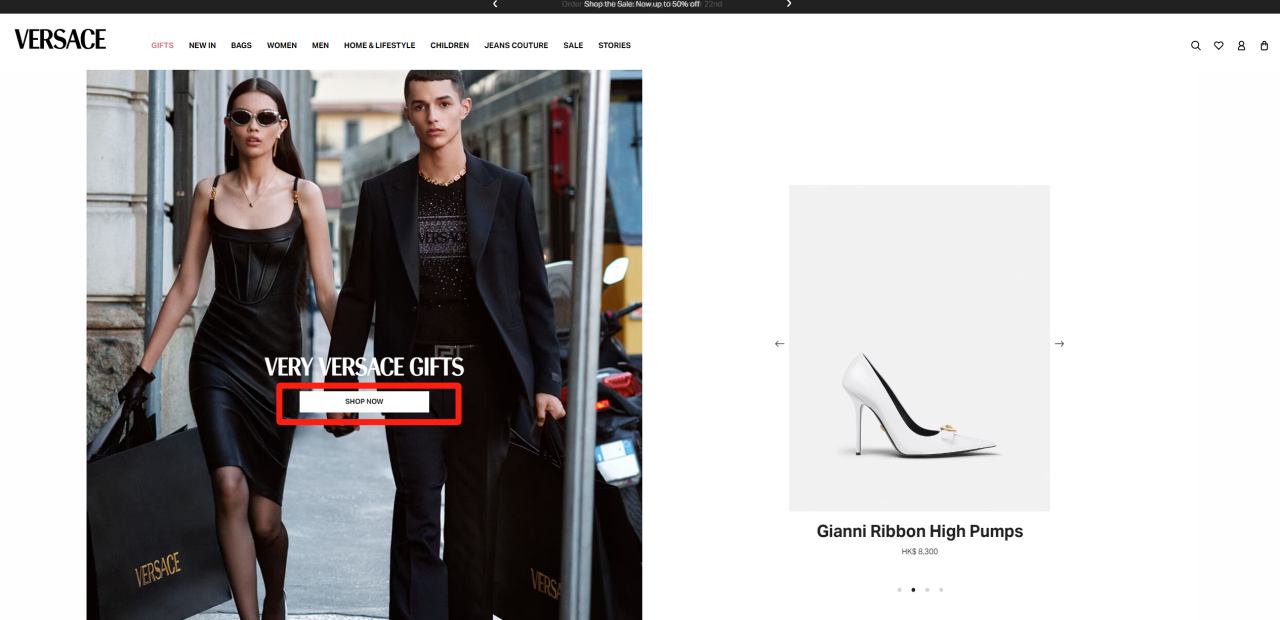Viewport: 1280px width, 620px height.
Task: Show next product with carousel right arrow
Action: [1059, 344]
